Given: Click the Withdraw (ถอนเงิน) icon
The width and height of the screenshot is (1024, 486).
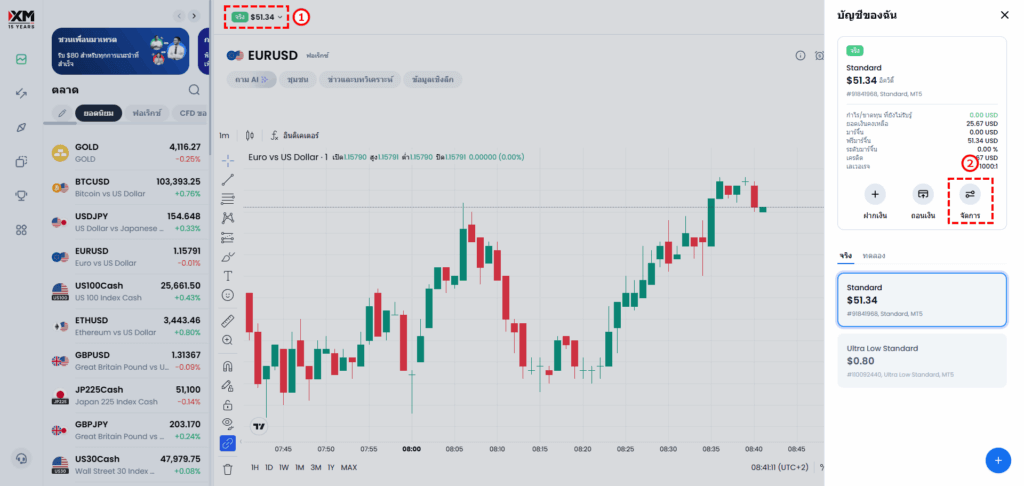Looking at the screenshot, I should tap(922, 195).
